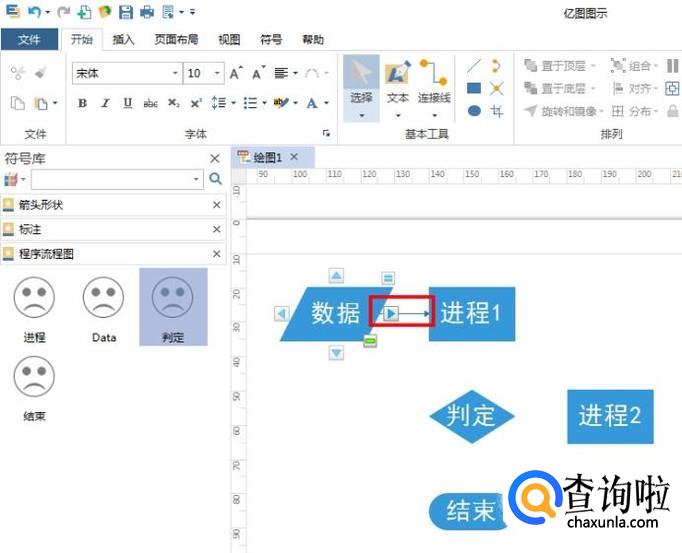Increase font size with the larger A icon
Viewport: 682px width, 553px height.
[x=235, y=73]
